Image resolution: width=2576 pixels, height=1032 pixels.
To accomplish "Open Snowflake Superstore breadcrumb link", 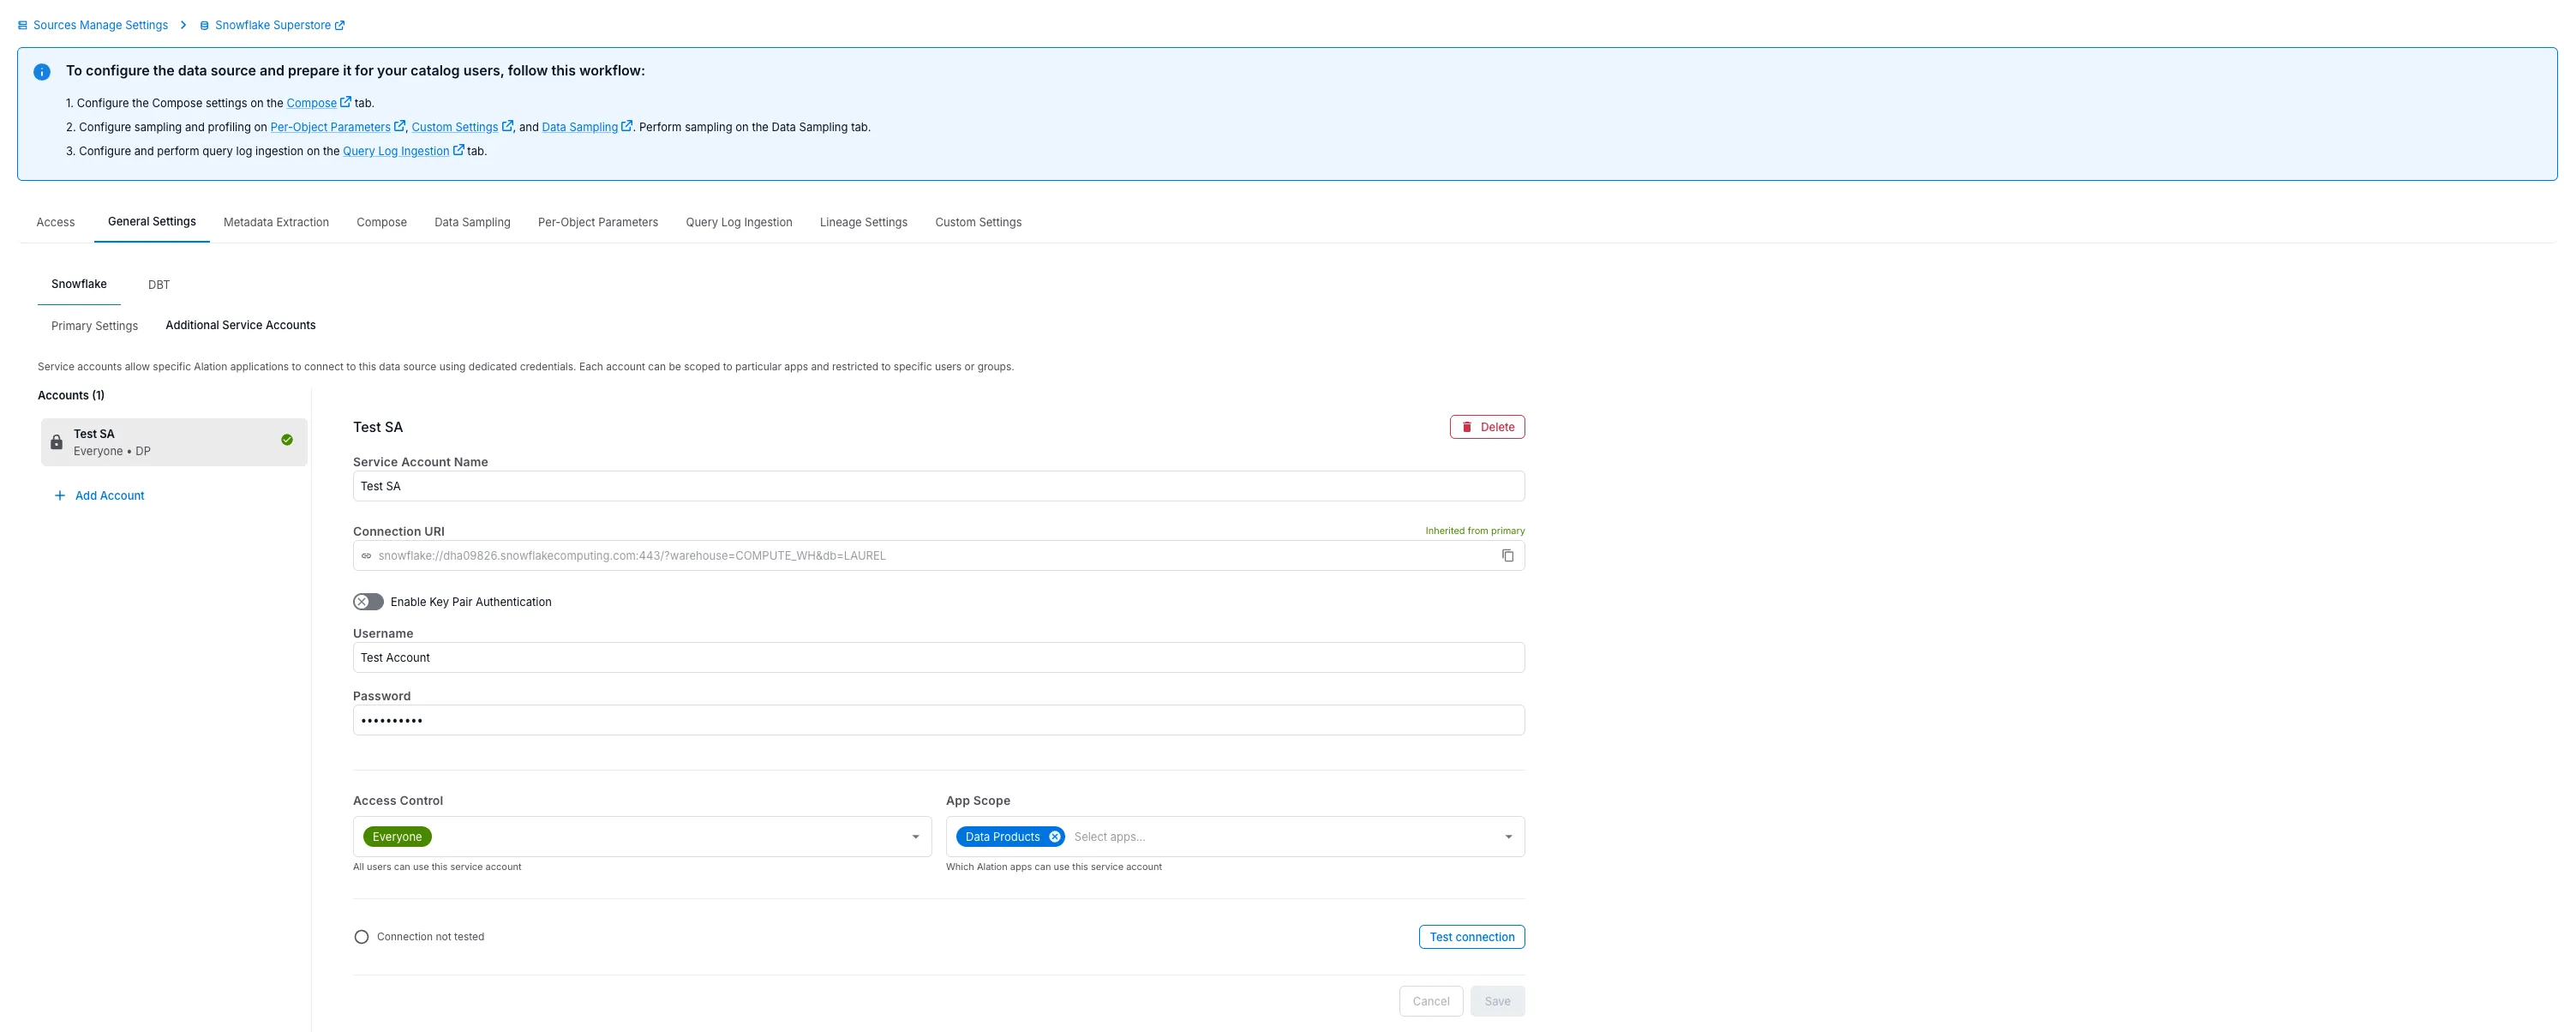I will coord(273,25).
